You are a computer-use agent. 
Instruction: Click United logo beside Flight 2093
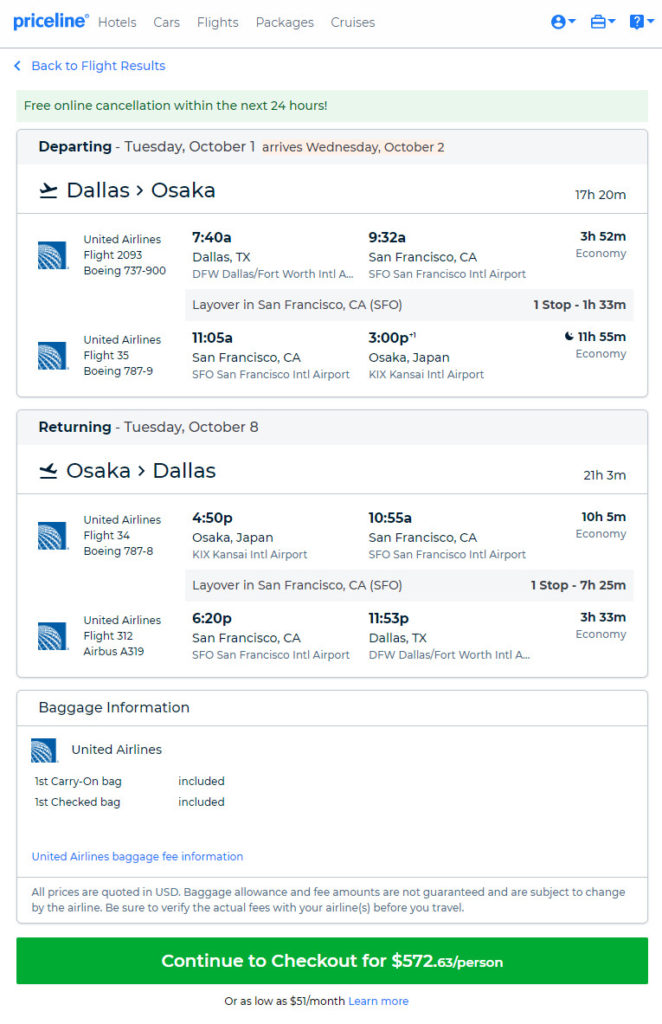[52, 255]
